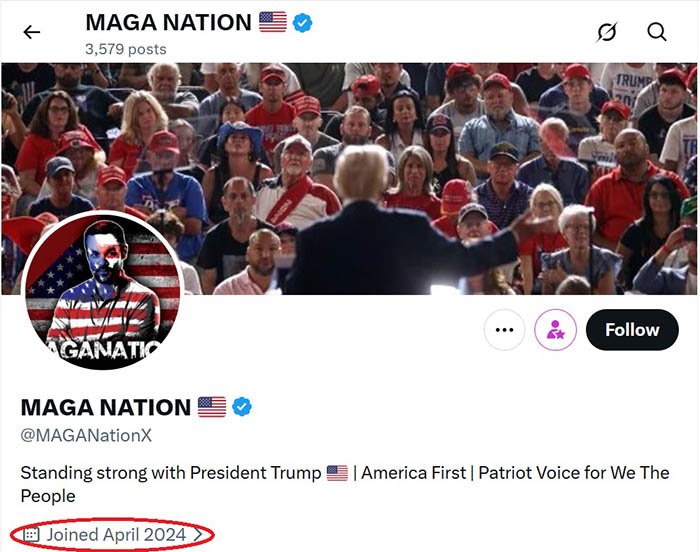This screenshot has width=700, height=552.
Task: Click the 3,579 posts count
Action: coord(126,49)
